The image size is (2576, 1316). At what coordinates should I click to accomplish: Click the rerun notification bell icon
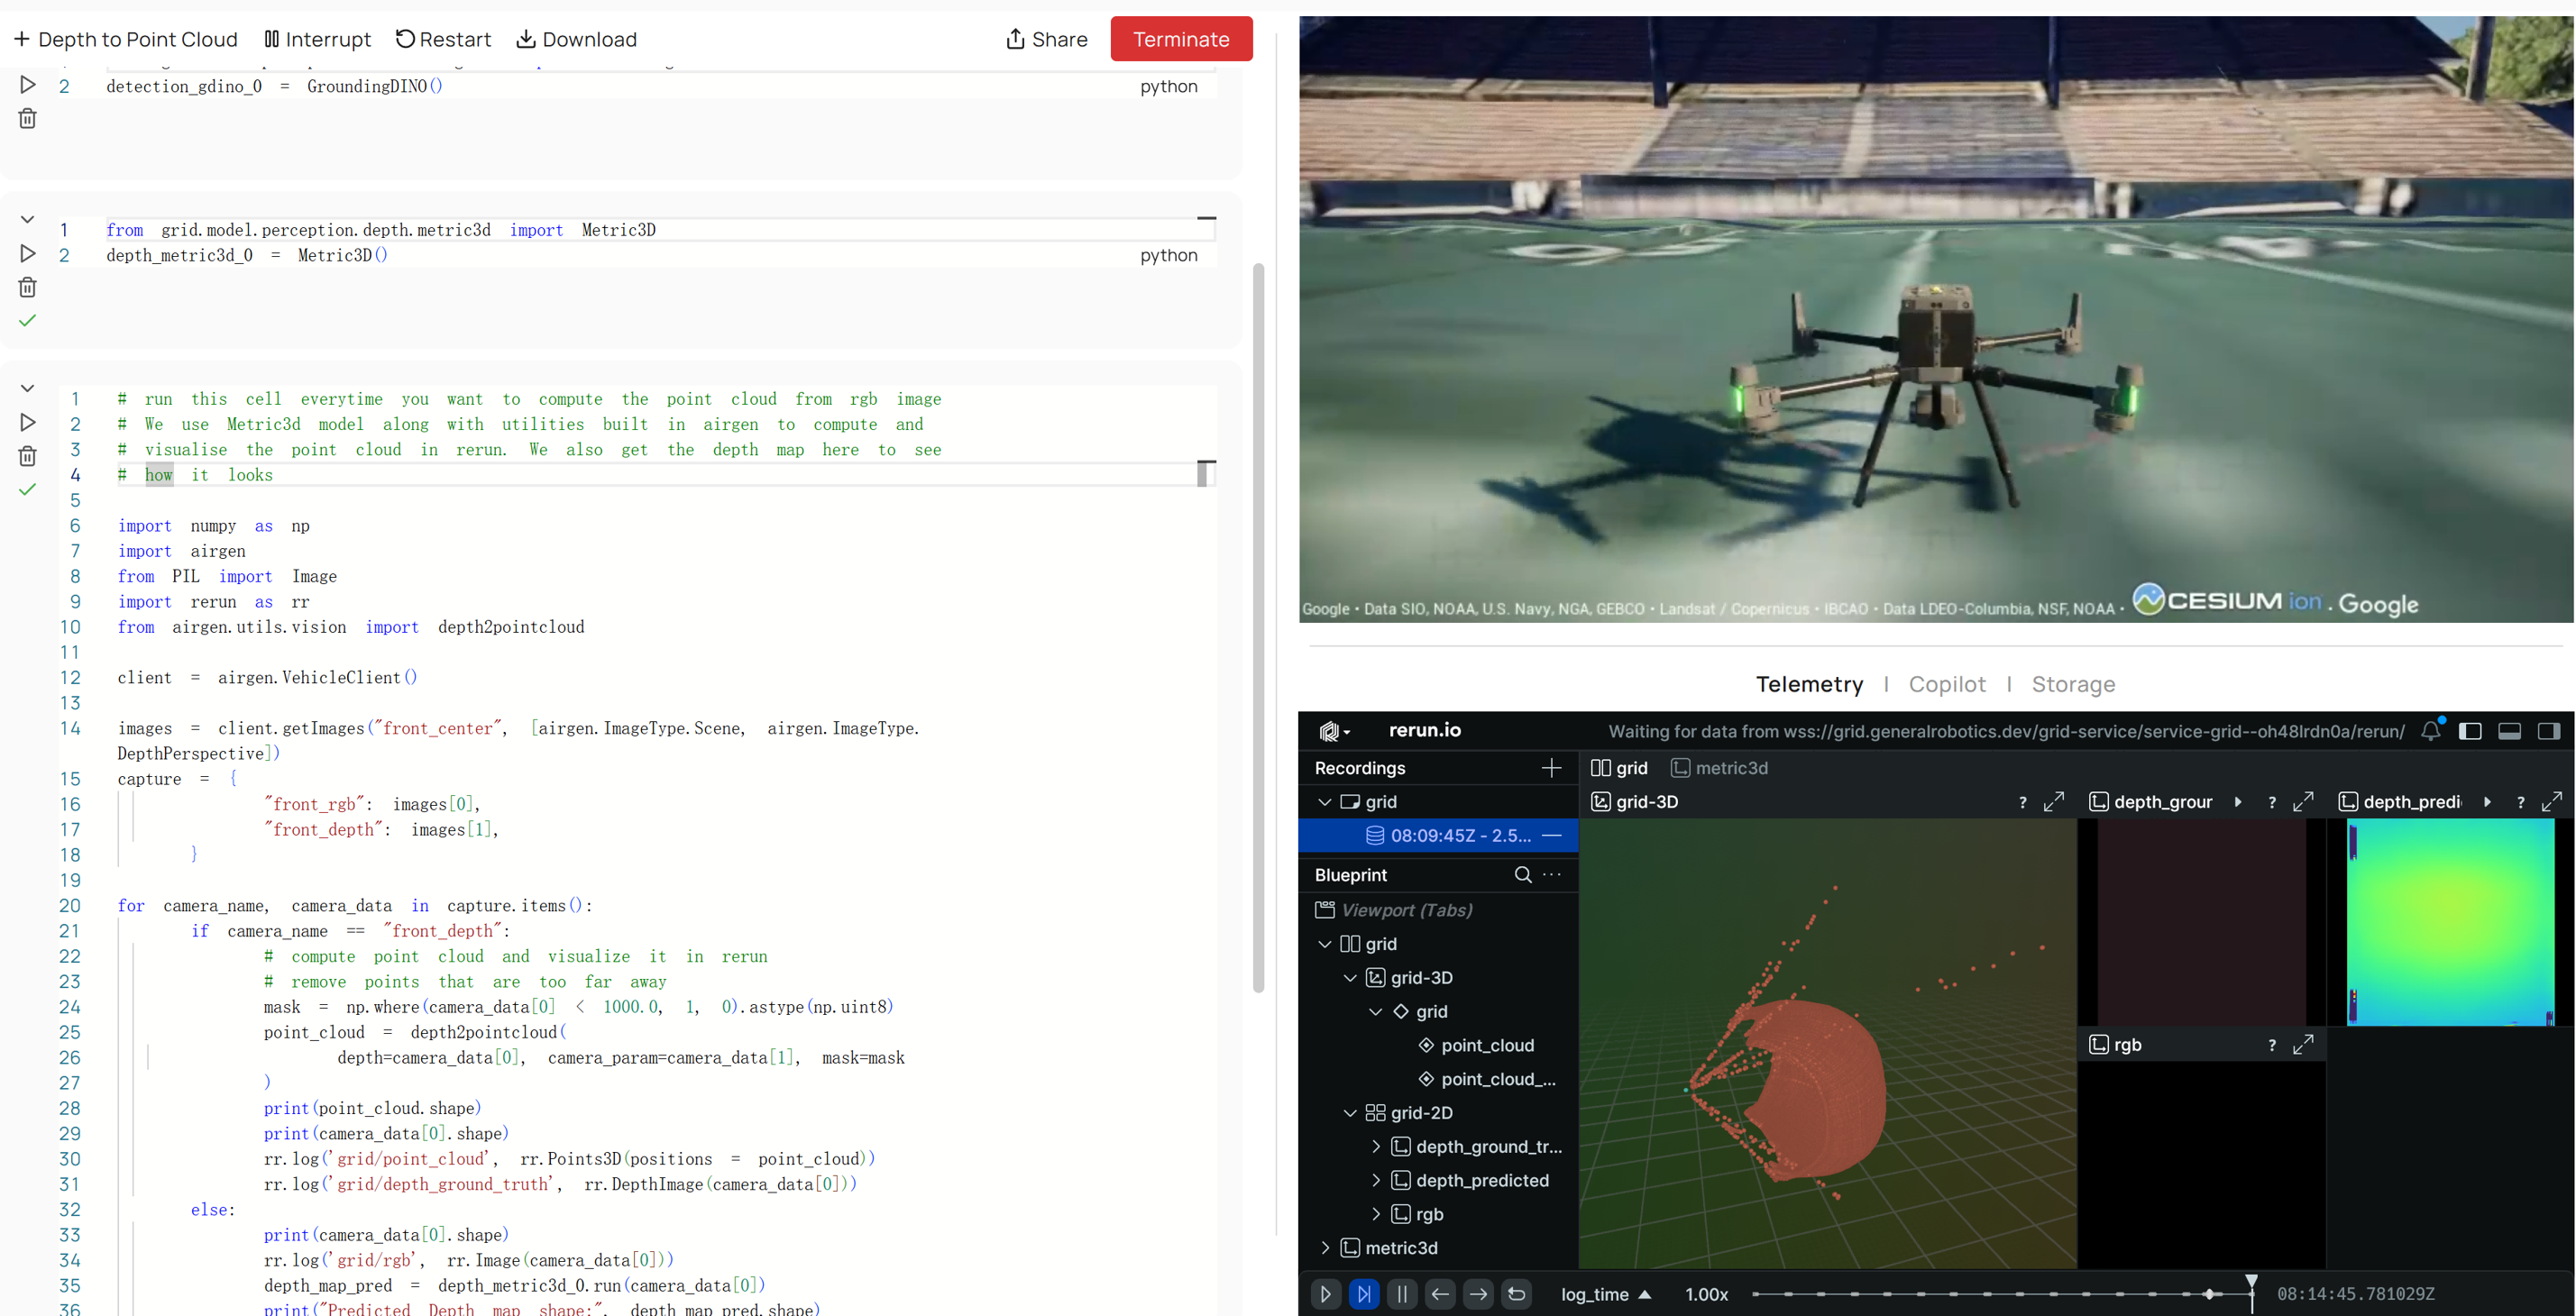[x=2430, y=731]
